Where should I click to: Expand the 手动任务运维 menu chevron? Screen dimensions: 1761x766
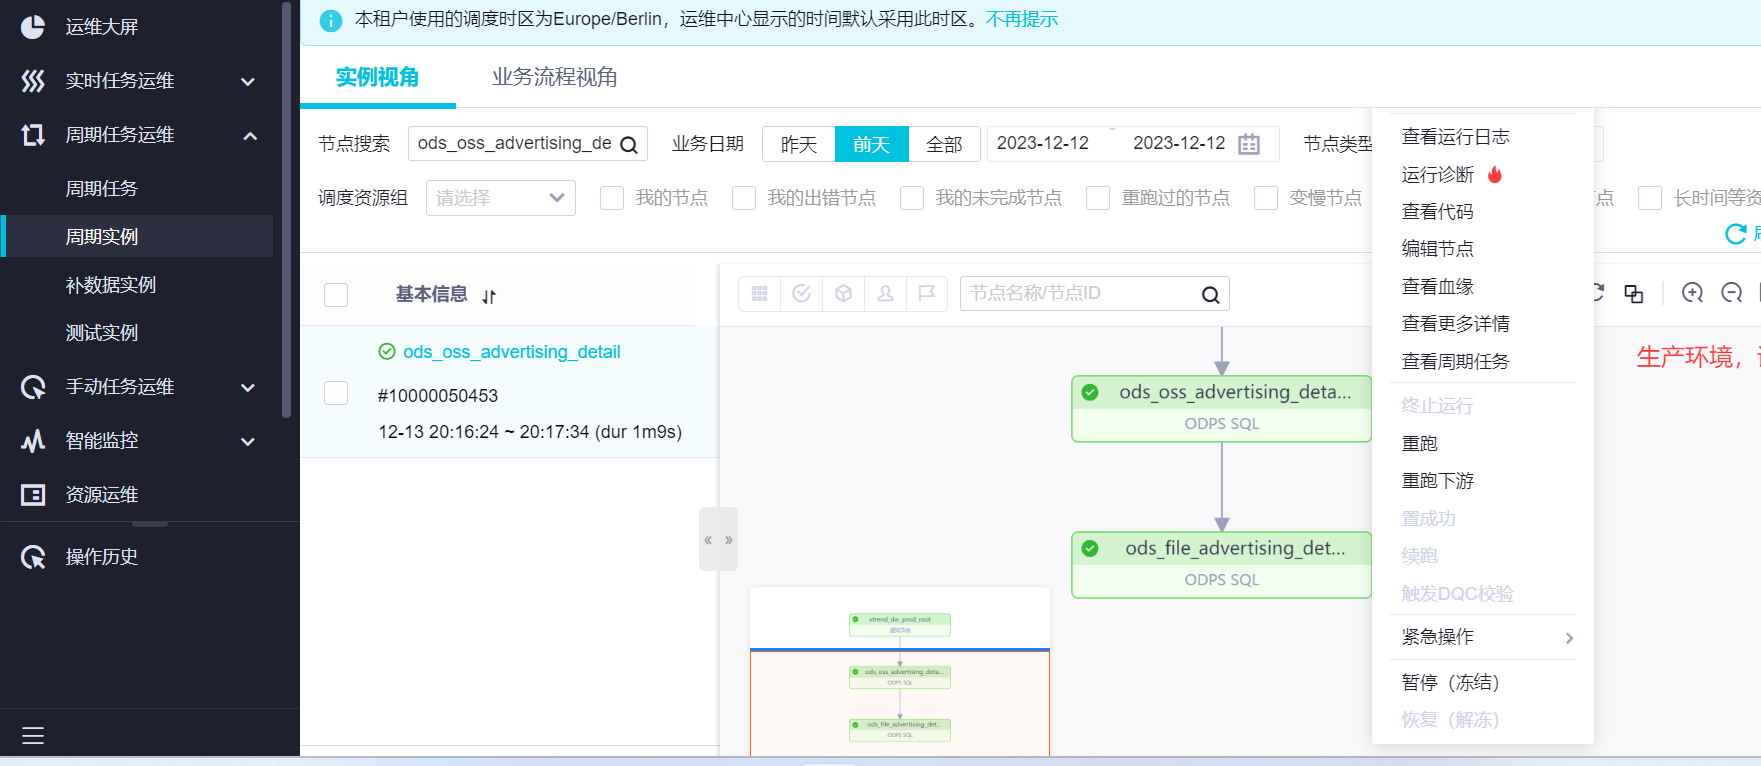coord(248,388)
